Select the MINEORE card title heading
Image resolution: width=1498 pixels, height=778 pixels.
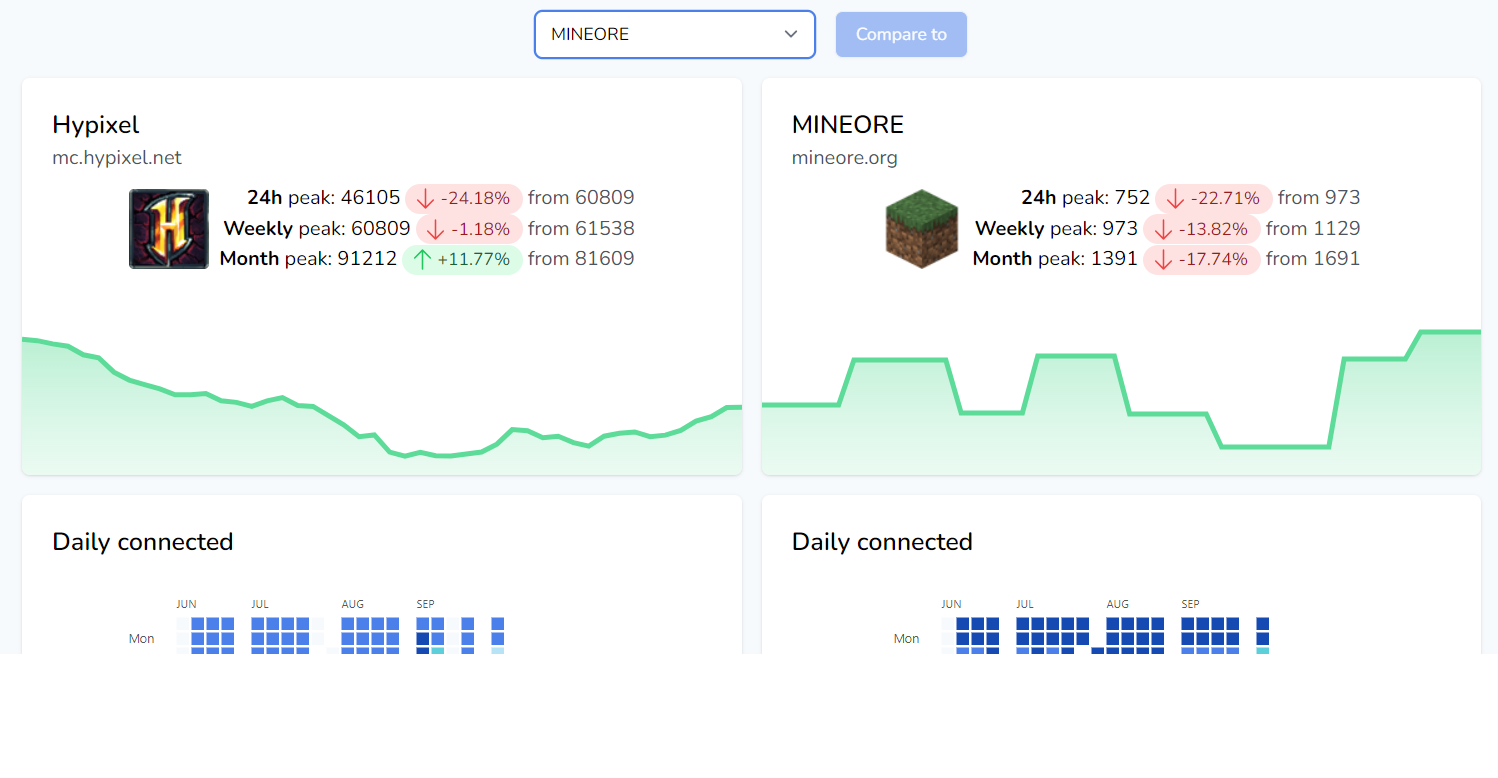pos(848,125)
